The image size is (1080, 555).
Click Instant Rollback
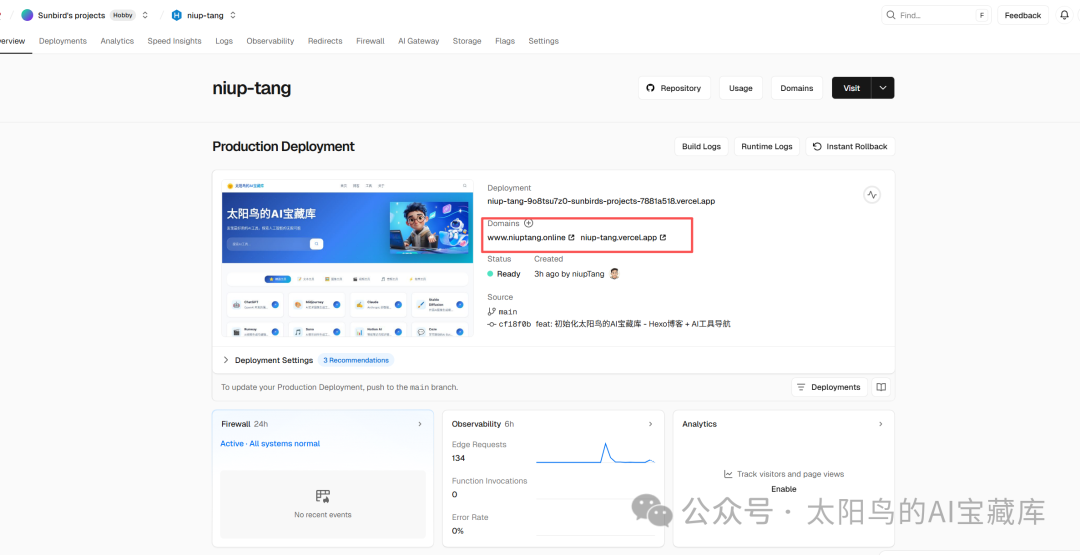pyautogui.click(x=850, y=147)
